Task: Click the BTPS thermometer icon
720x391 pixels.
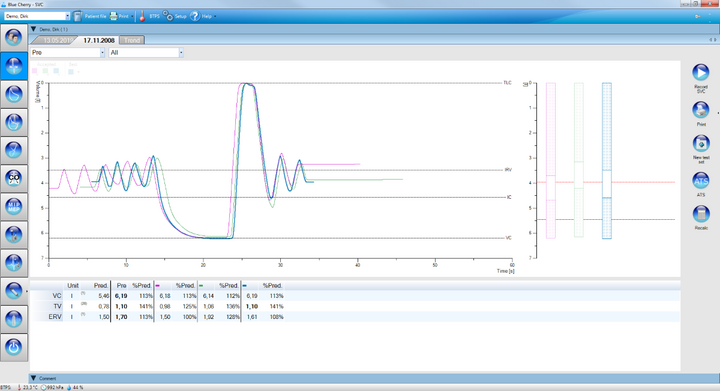Action: point(142,16)
